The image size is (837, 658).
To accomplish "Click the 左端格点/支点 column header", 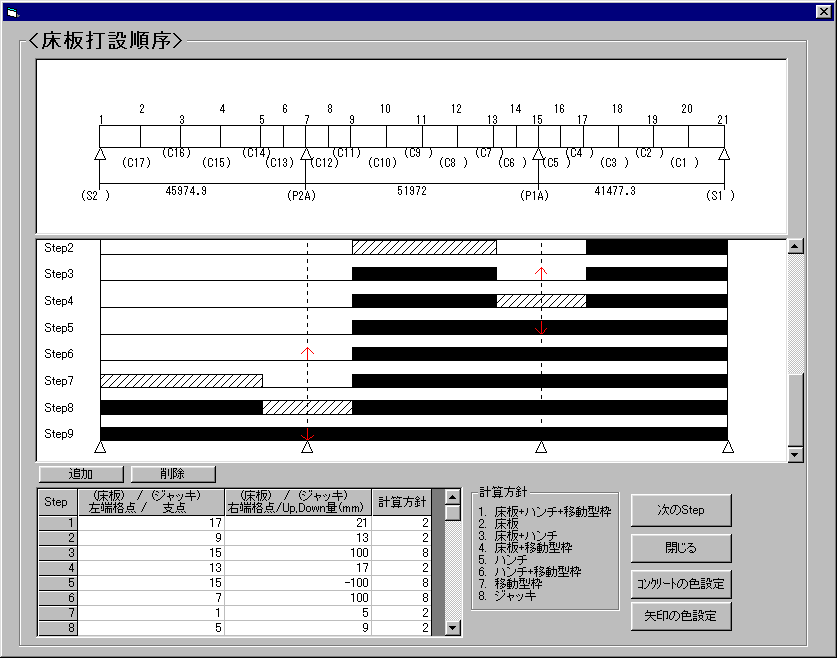I will (151, 502).
